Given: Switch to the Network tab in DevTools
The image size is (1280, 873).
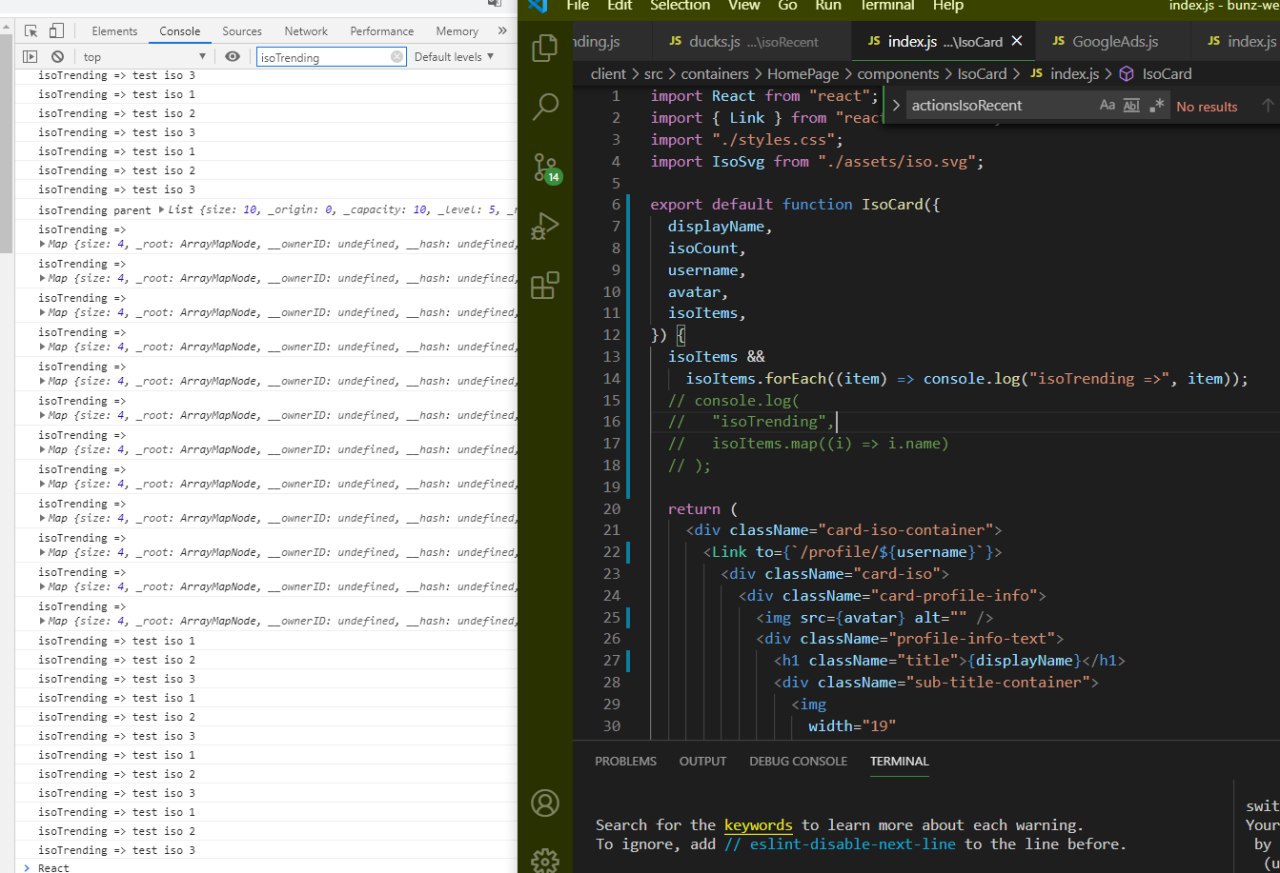Looking at the screenshot, I should 305,31.
